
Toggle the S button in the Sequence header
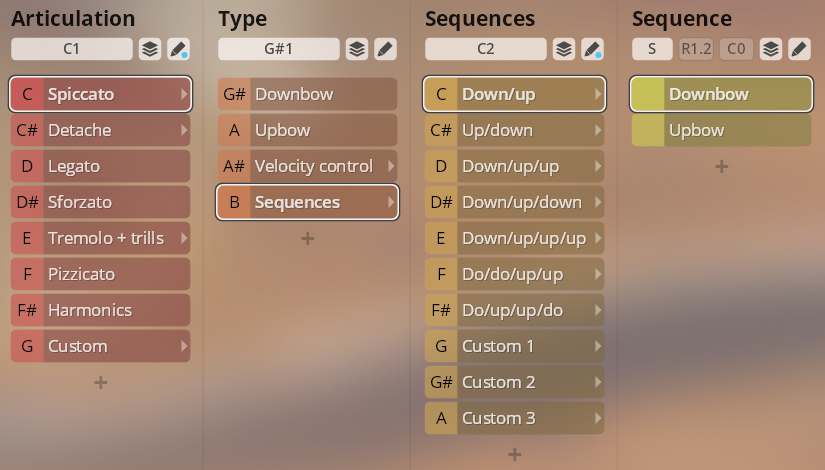click(652, 49)
